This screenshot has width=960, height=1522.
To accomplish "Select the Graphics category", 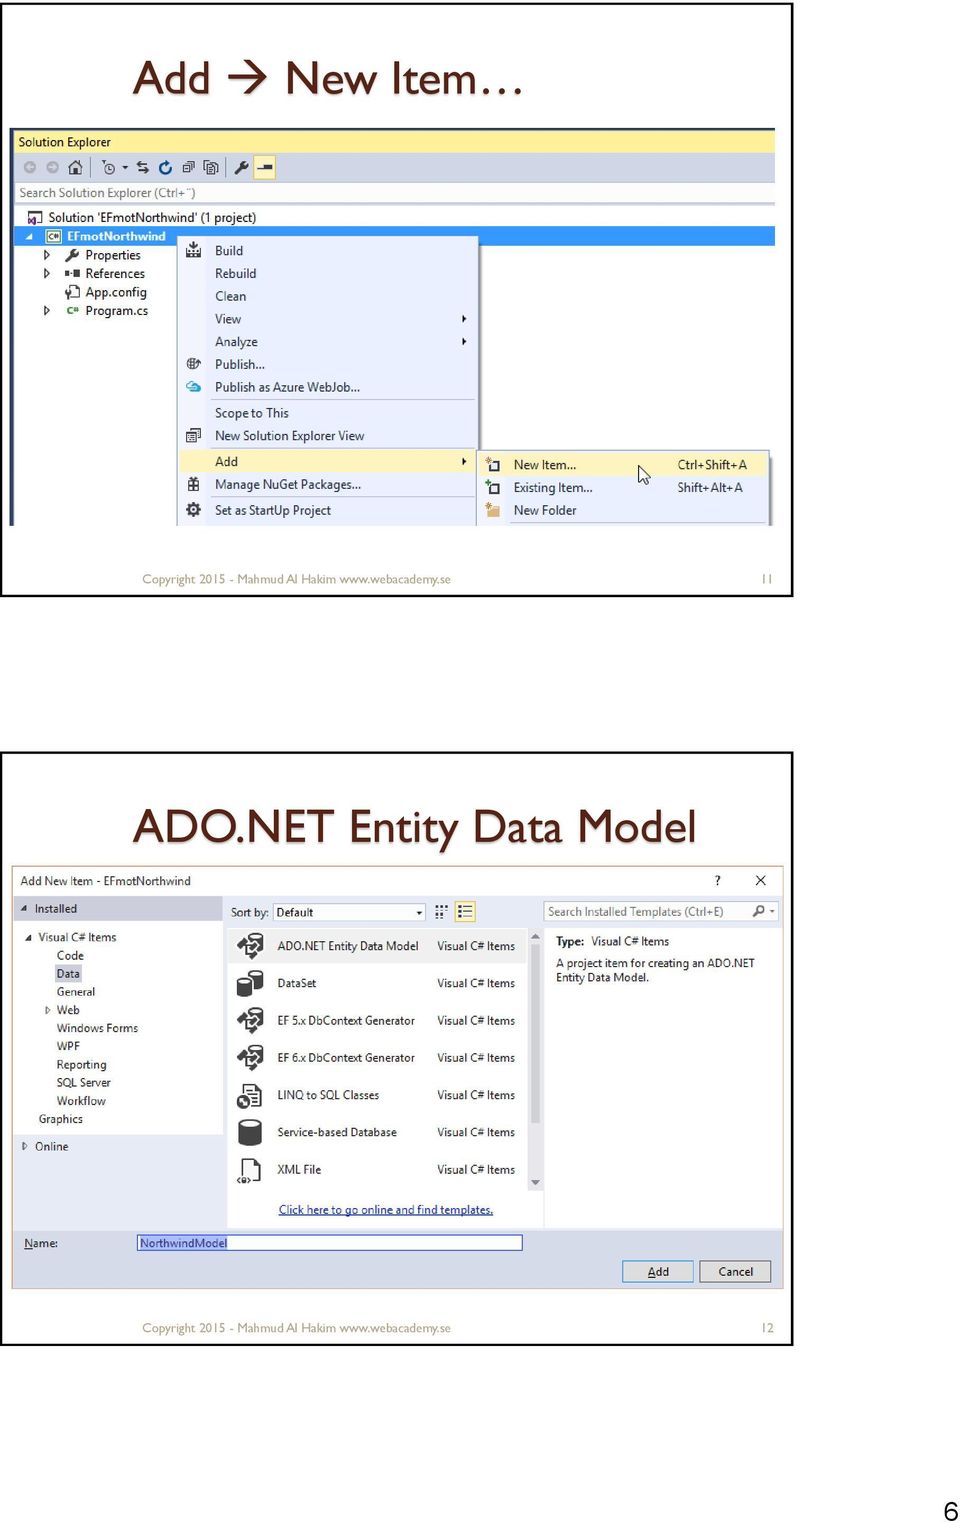I will click(61, 1119).
